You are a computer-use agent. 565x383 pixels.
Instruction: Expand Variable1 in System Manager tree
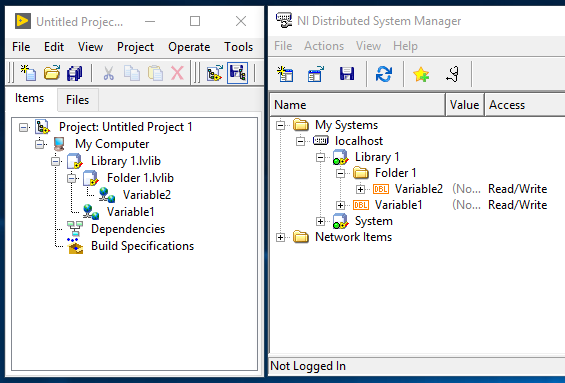pos(341,205)
